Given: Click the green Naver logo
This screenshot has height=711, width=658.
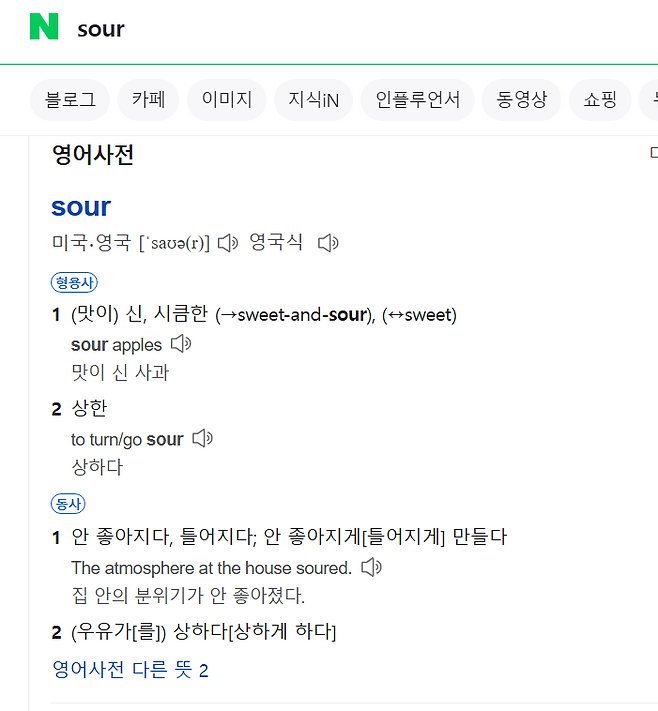Looking at the screenshot, I should (x=44, y=27).
